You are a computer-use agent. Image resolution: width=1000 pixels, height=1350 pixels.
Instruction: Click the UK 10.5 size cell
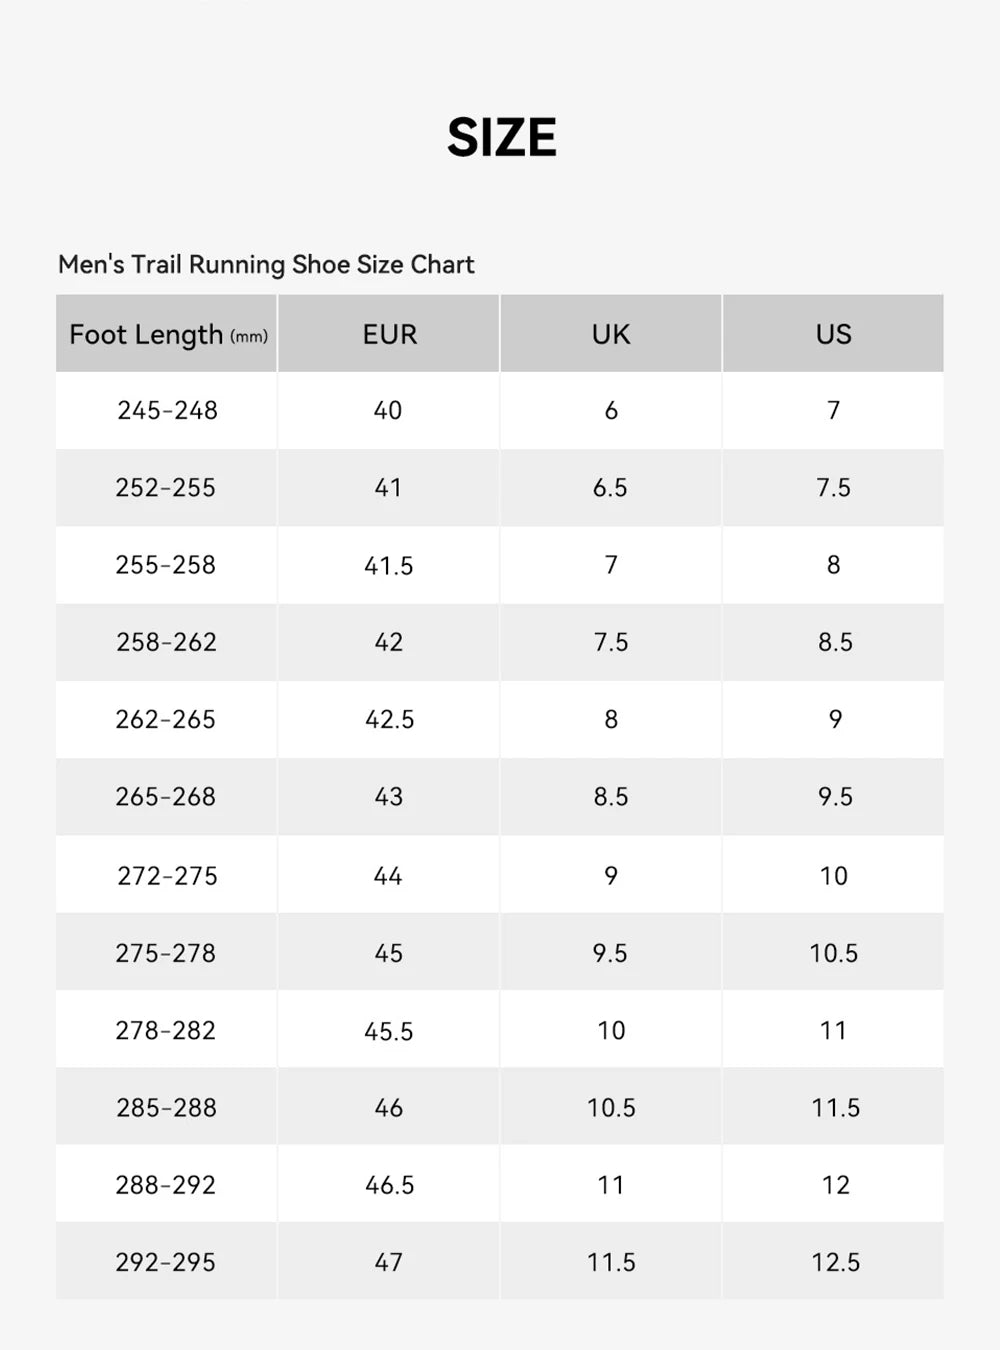pyautogui.click(x=611, y=1108)
